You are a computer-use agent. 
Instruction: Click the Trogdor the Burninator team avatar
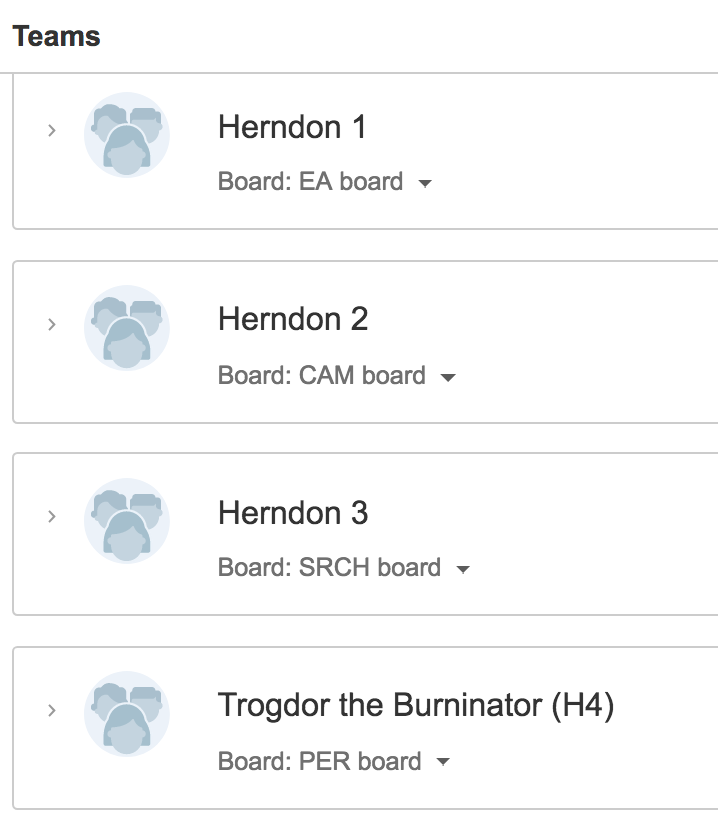pyautogui.click(x=127, y=714)
